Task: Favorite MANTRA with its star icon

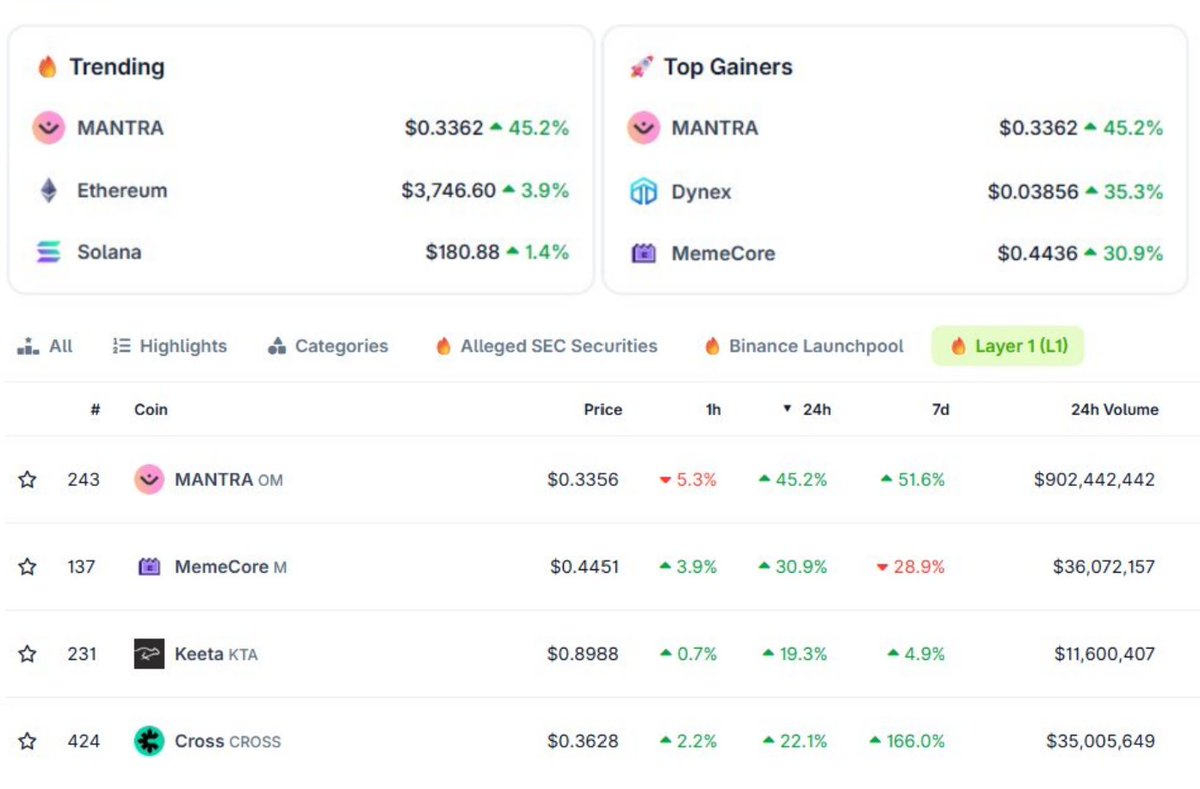Action: coord(27,480)
